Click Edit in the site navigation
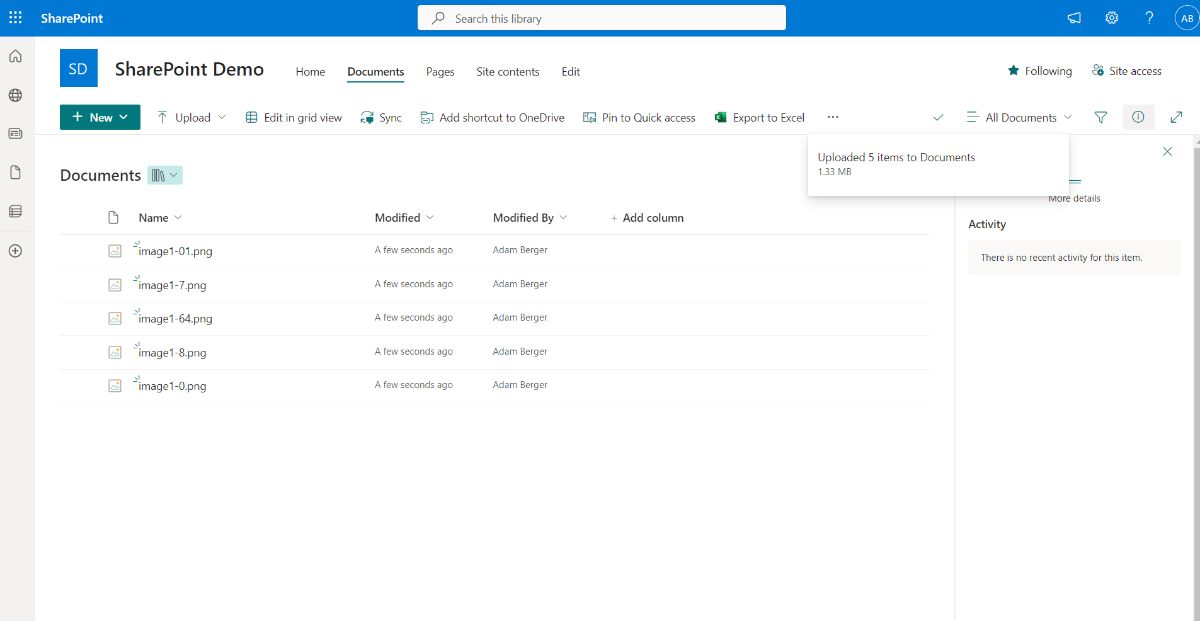The height and width of the screenshot is (621, 1200). 571,72
